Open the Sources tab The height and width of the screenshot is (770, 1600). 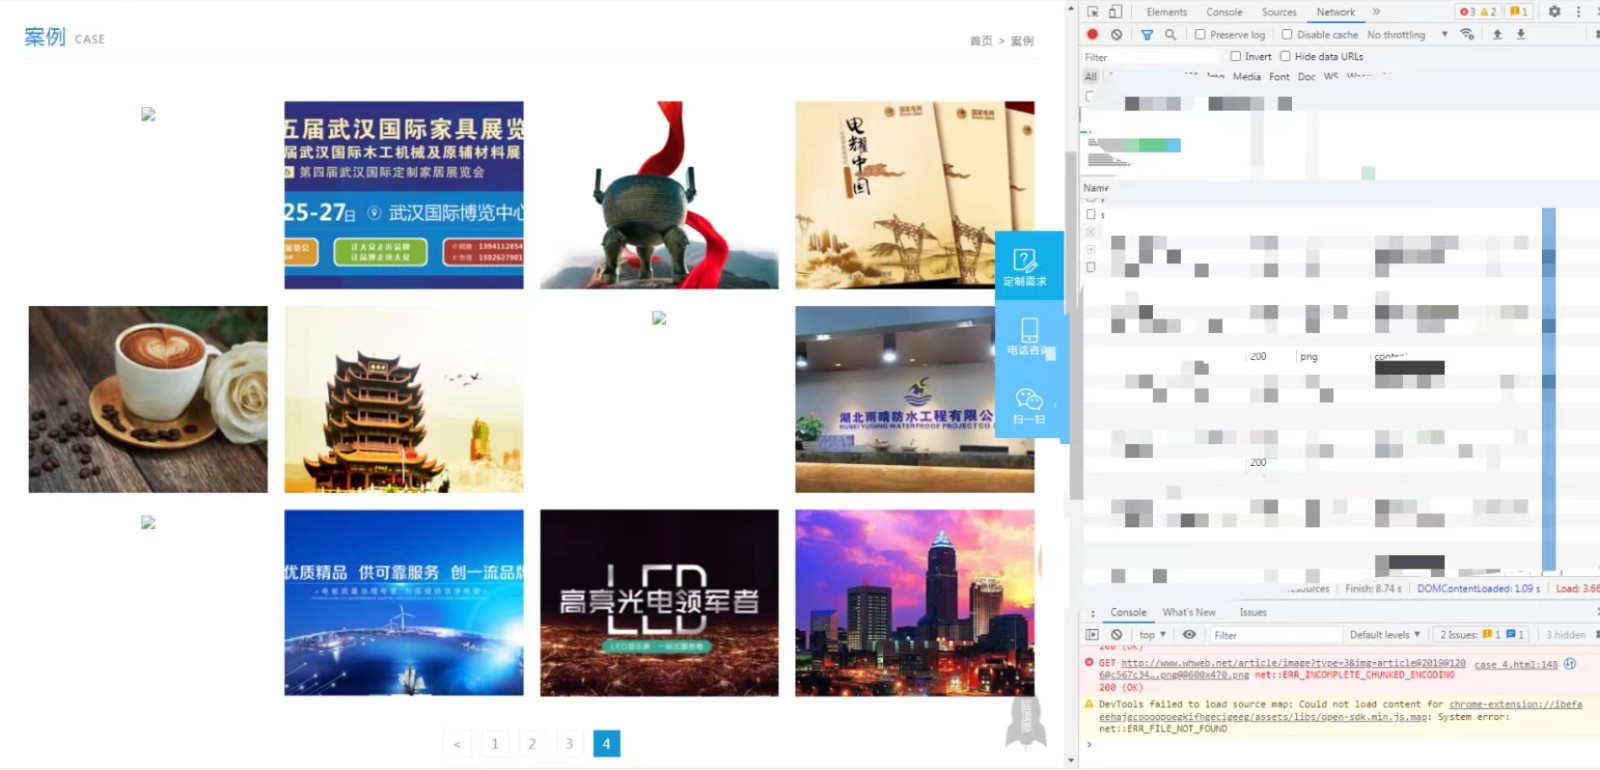[1278, 12]
